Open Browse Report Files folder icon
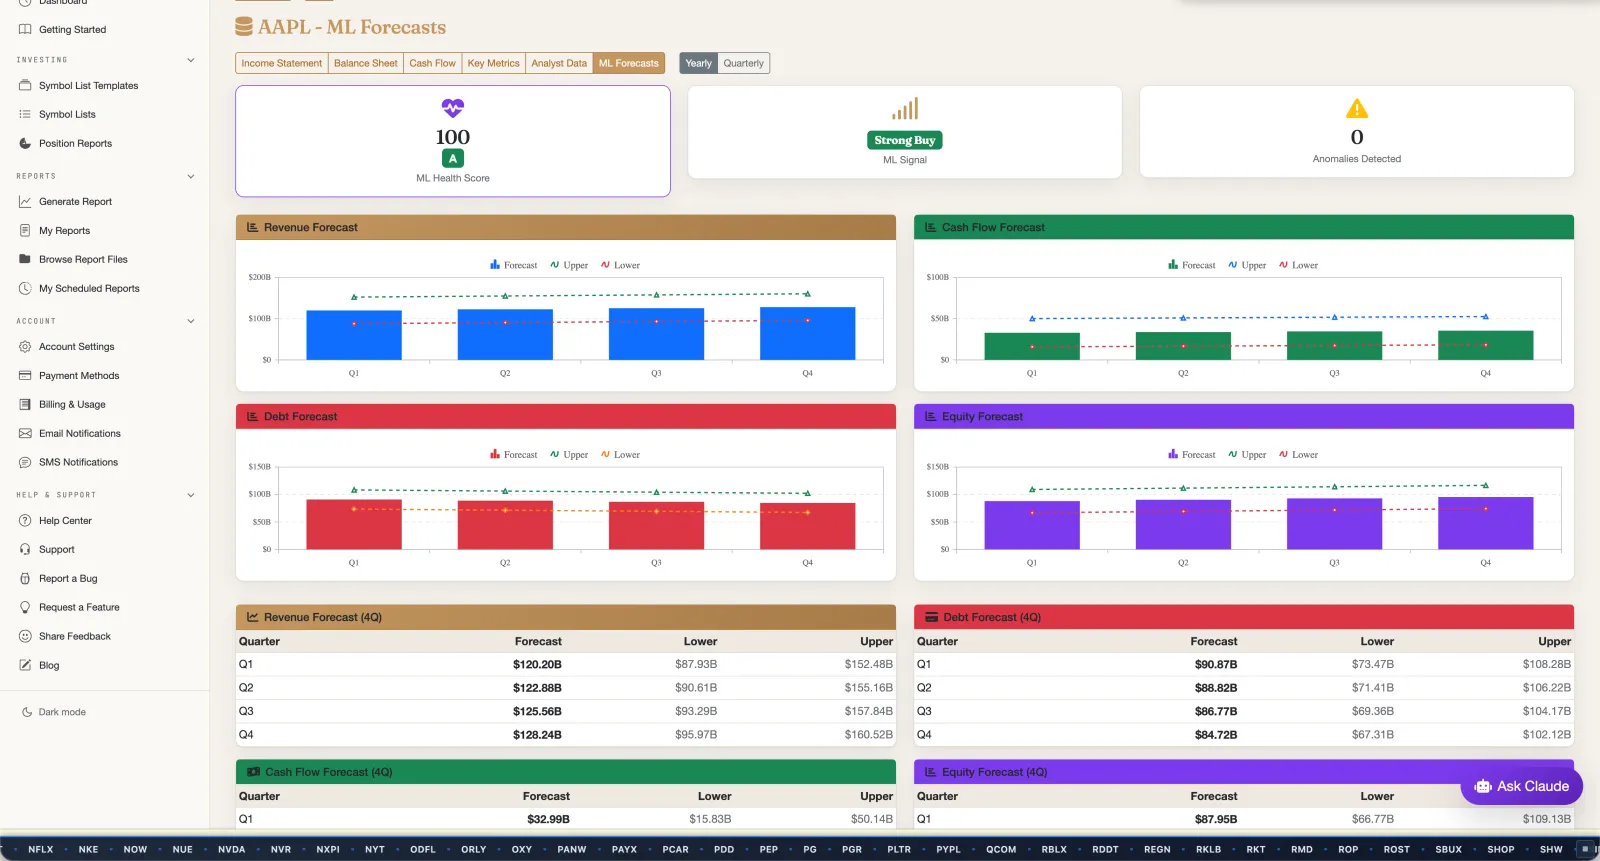Viewport: 1600px width, 861px height. point(25,259)
